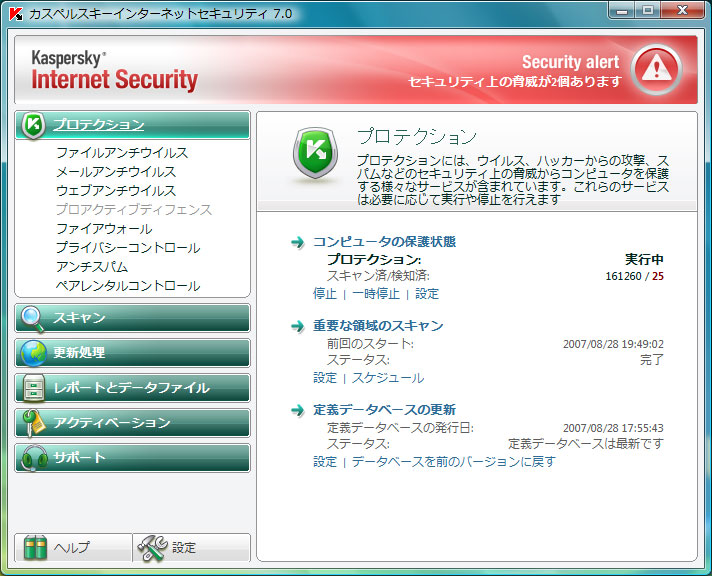Image resolution: width=712 pixels, height=576 pixels.
Task: Open the アクティベーション section
Action: (132, 423)
